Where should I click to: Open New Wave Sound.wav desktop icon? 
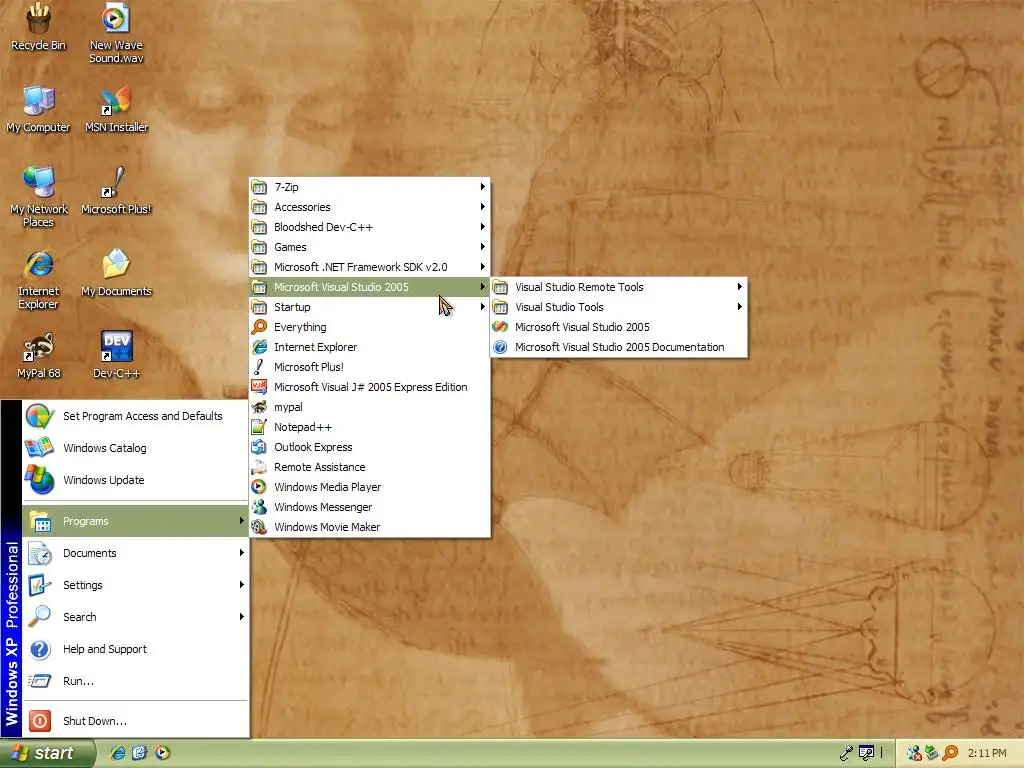pyautogui.click(x=116, y=33)
